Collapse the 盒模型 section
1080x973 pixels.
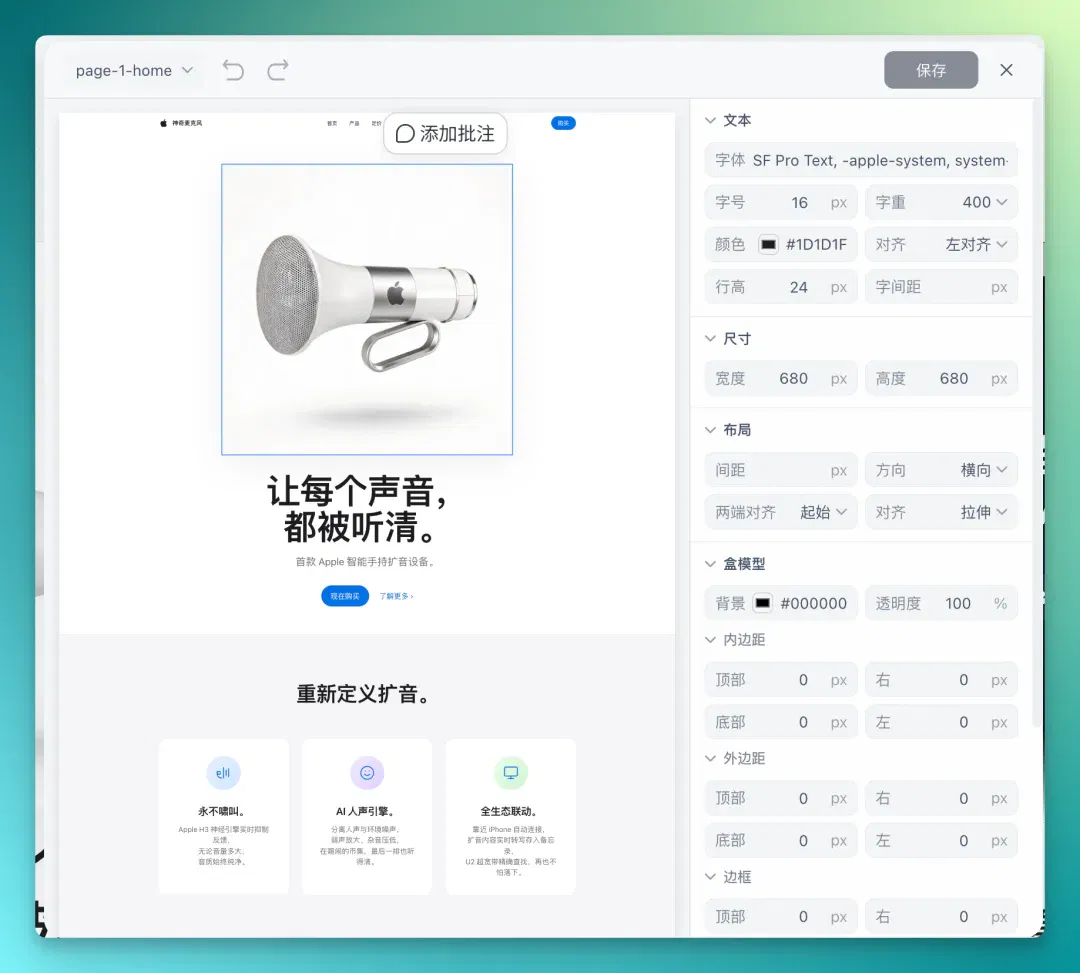point(710,564)
